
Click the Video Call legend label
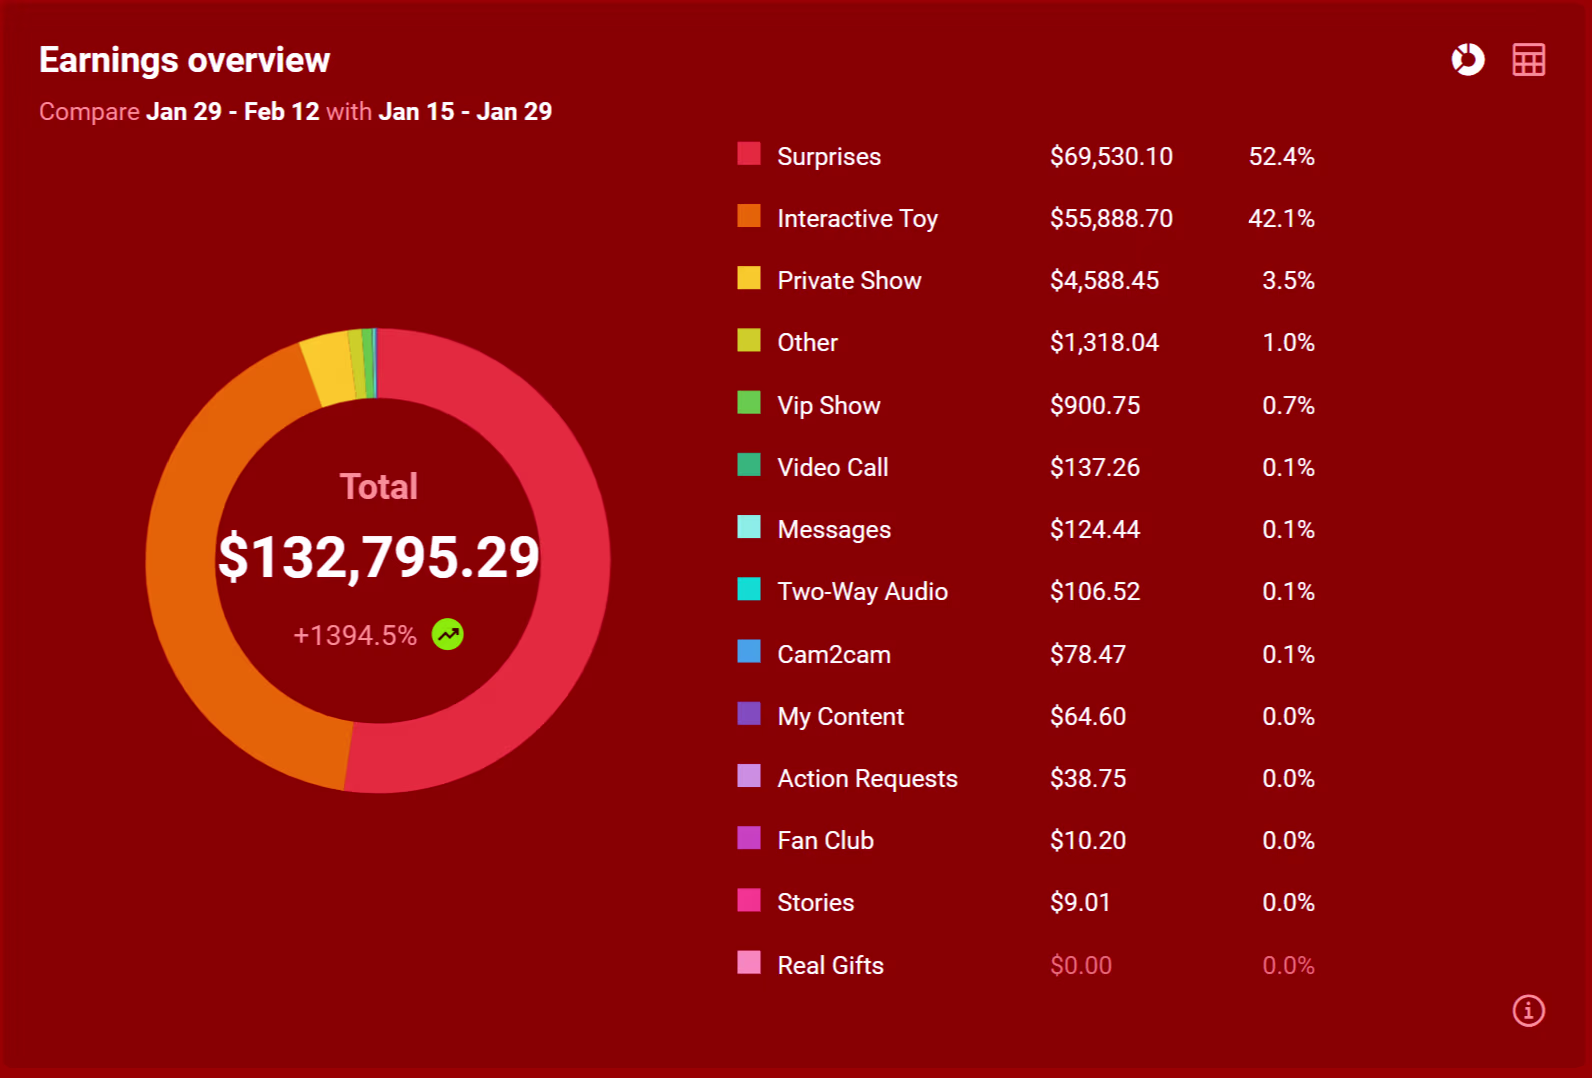point(832,467)
